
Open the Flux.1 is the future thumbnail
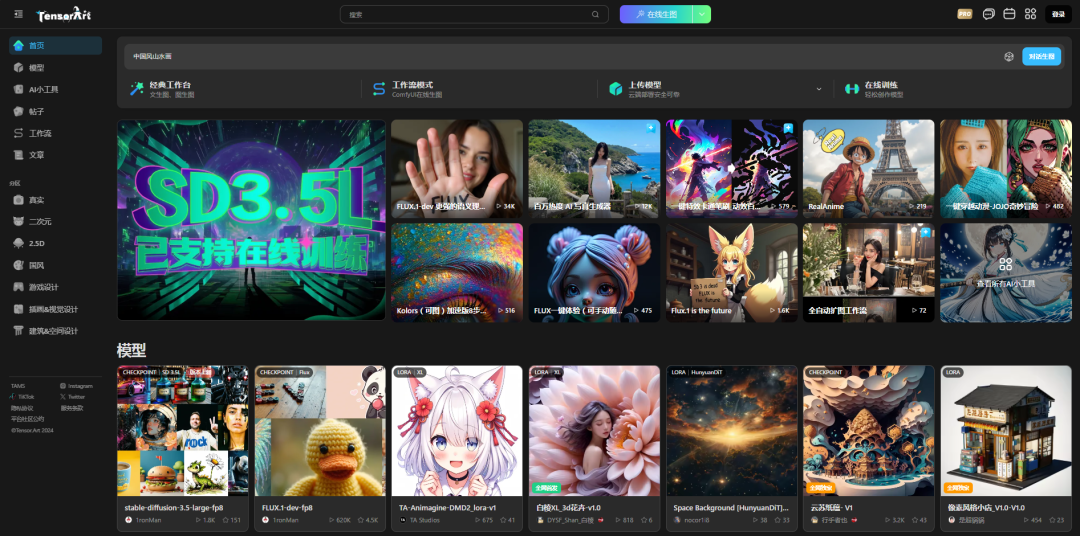[x=731, y=272]
